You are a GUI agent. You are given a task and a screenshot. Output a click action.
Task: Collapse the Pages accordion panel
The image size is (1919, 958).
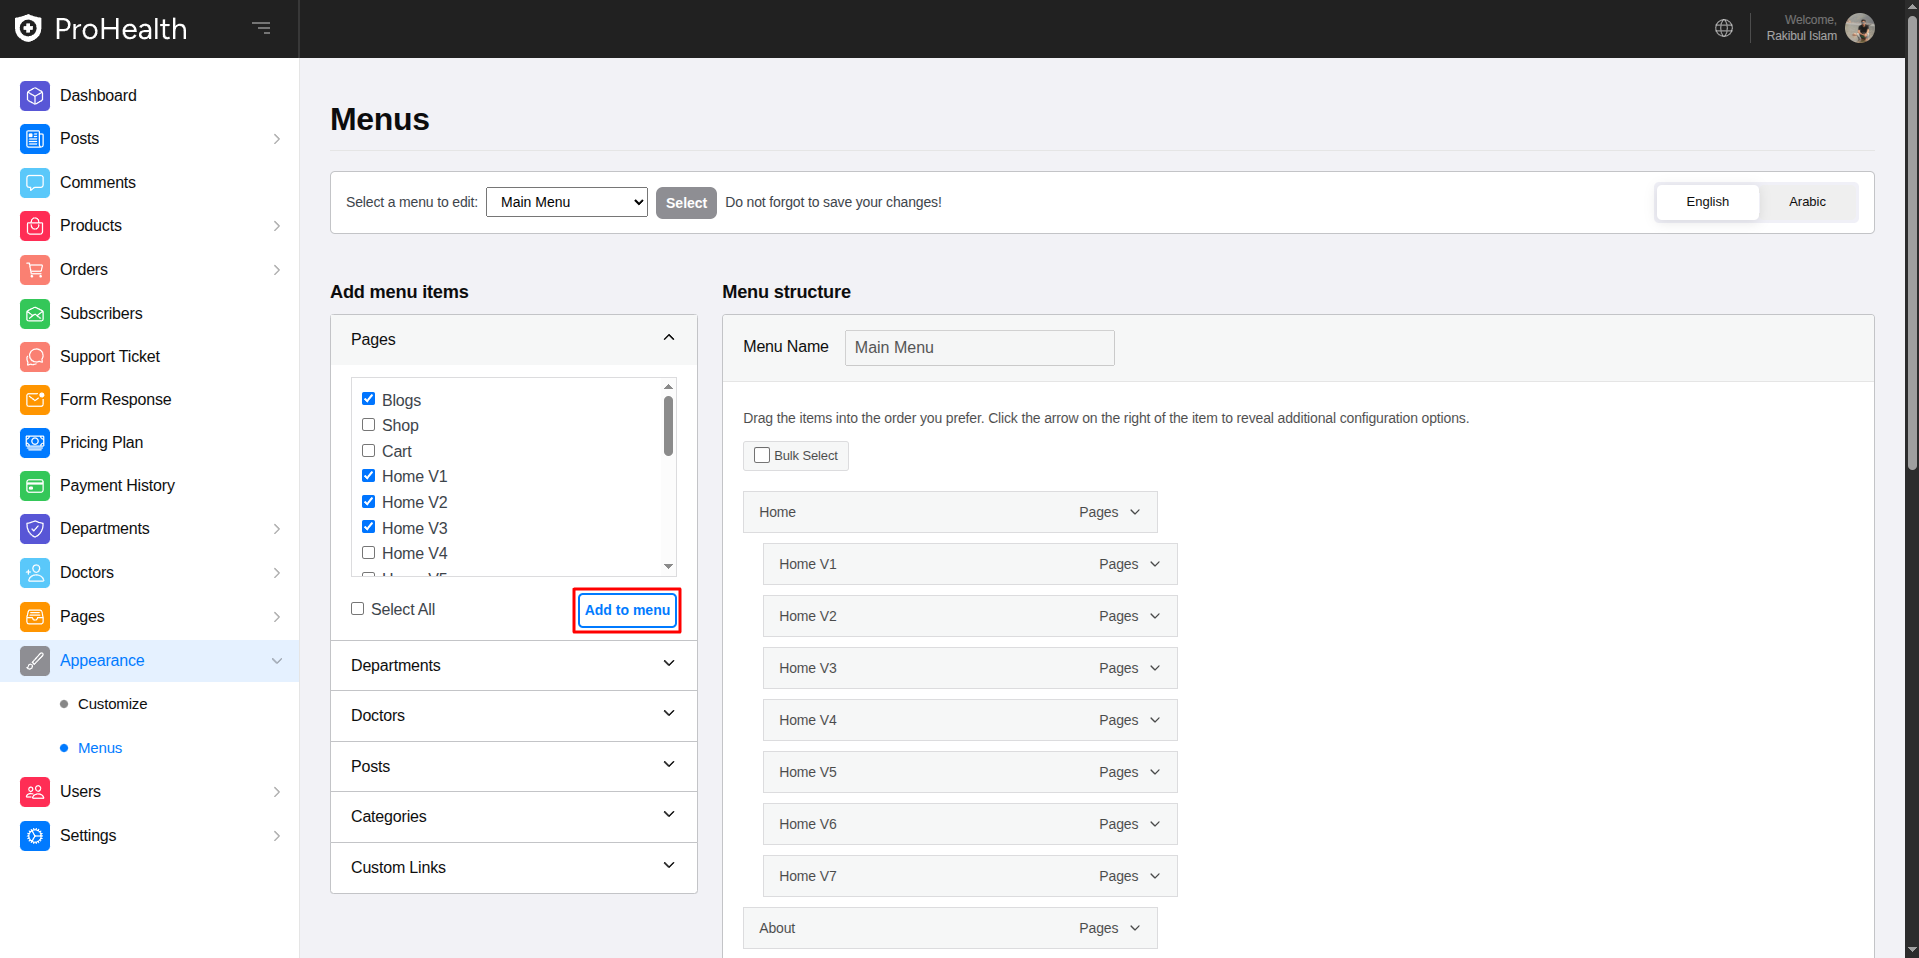click(514, 340)
